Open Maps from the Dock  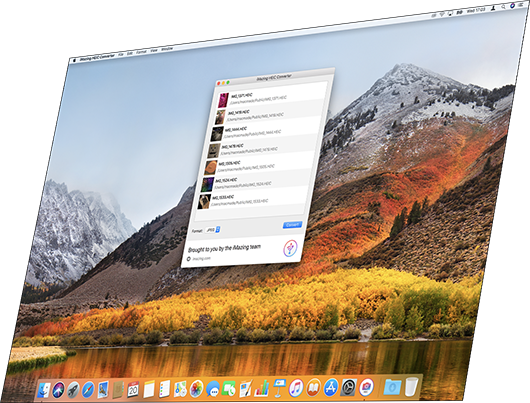click(x=180, y=389)
